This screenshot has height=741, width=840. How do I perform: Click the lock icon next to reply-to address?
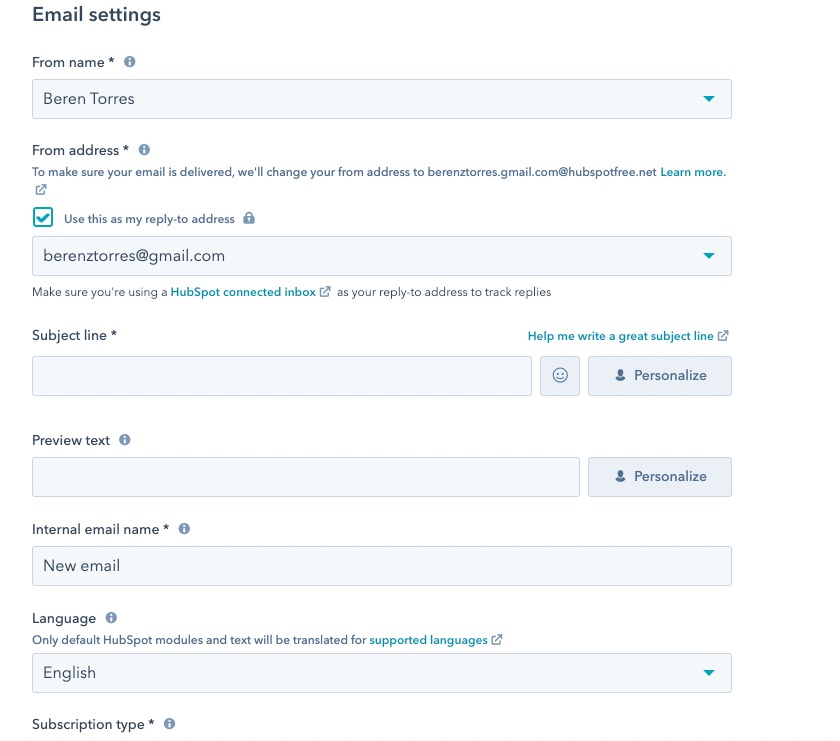tap(249, 218)
